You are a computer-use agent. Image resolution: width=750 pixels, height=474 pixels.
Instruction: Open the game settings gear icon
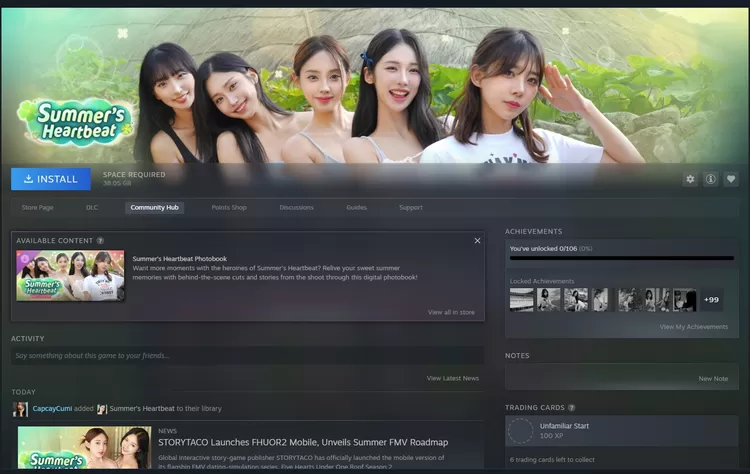pos(690,179)
